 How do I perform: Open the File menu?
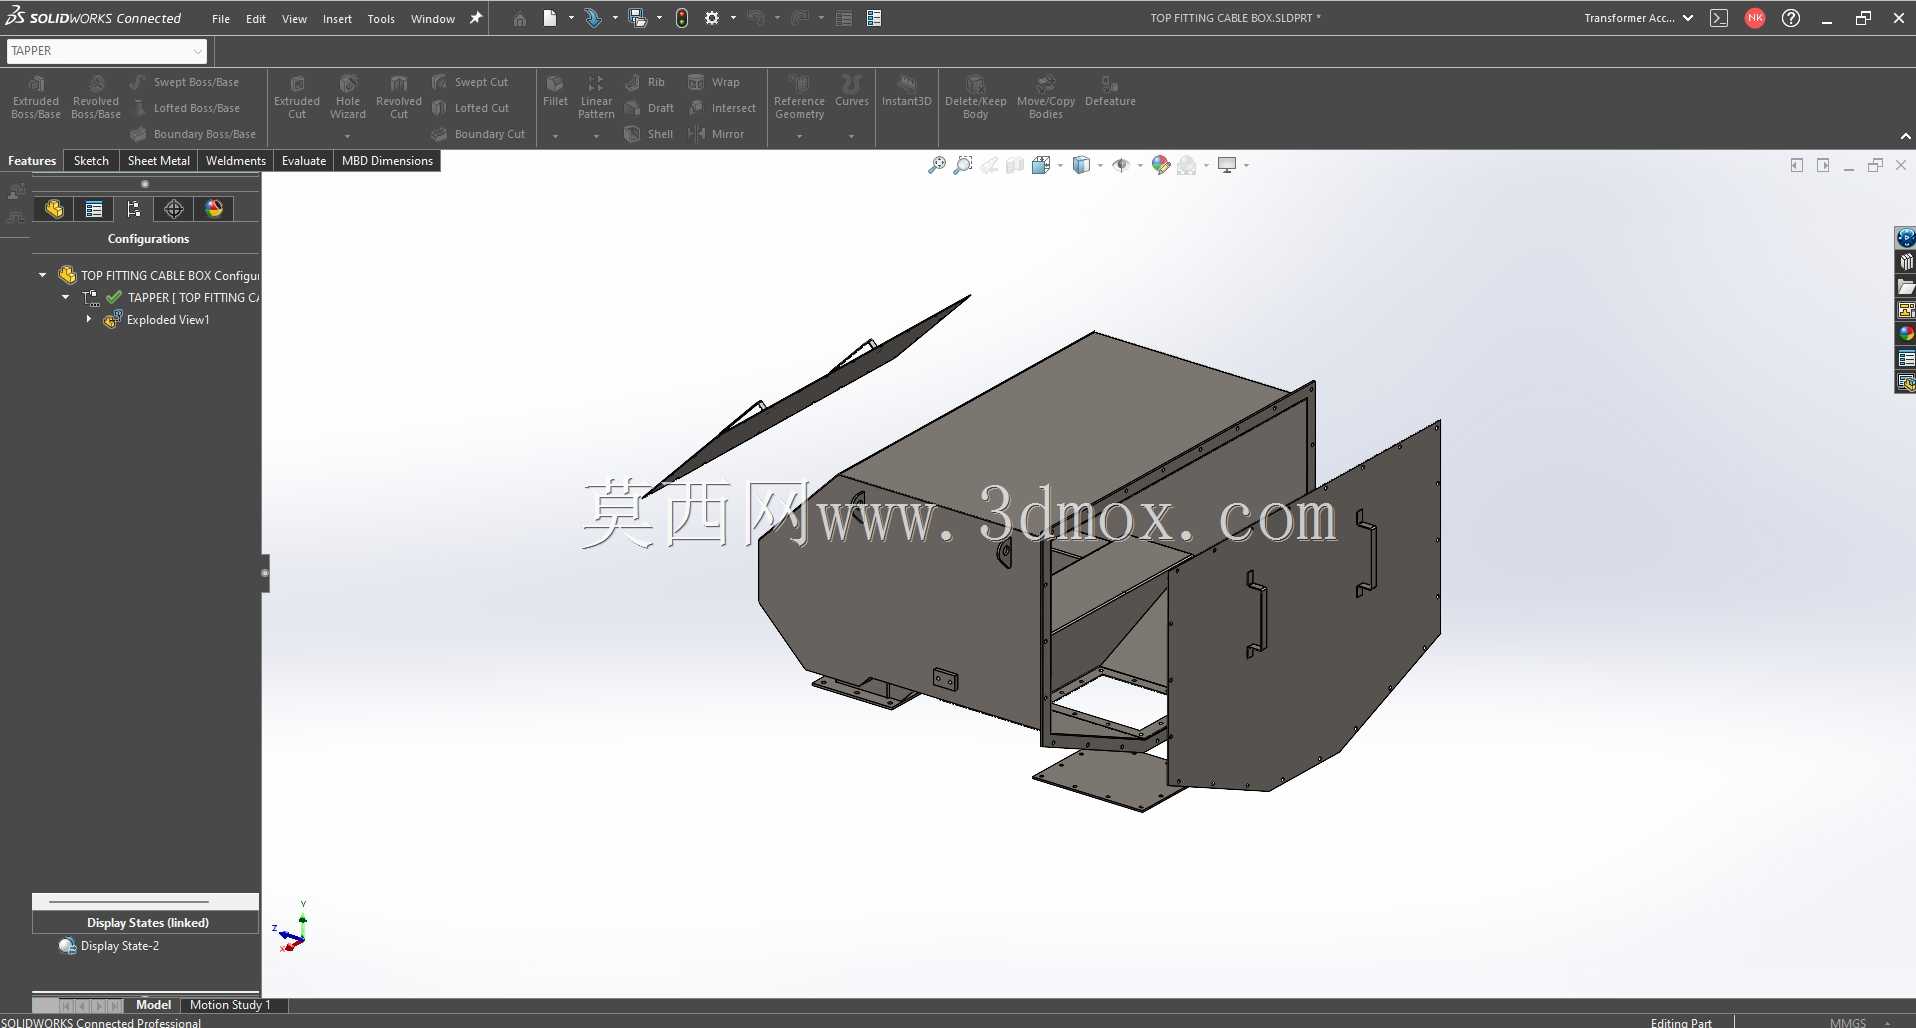221,19
